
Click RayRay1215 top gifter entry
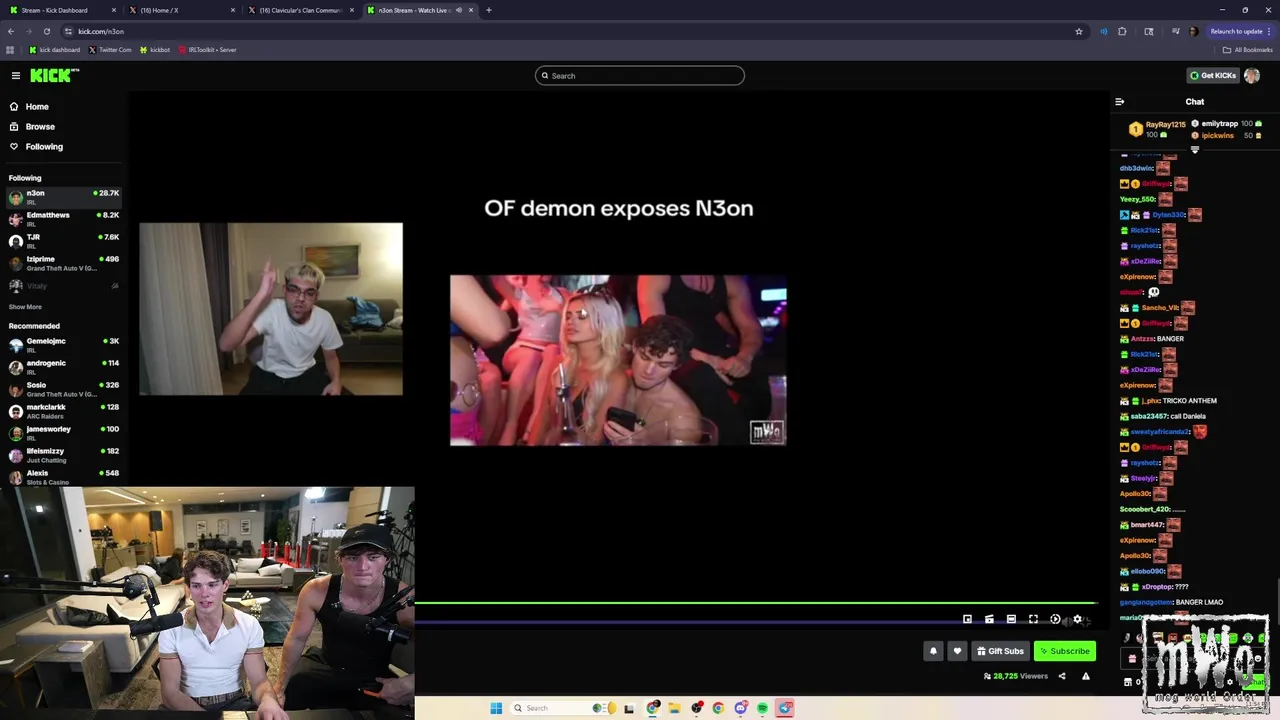(1156, 129)
